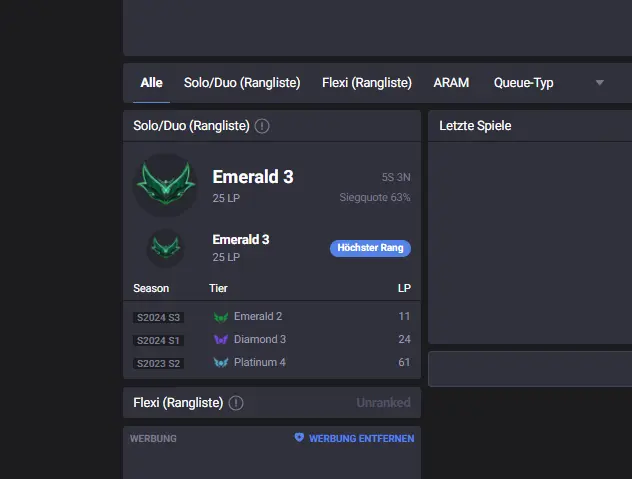This screenshot has width=632, height=479.
Task: Click the info icon beside Flexi (Rangliste) header
Action: coord(236,403)
